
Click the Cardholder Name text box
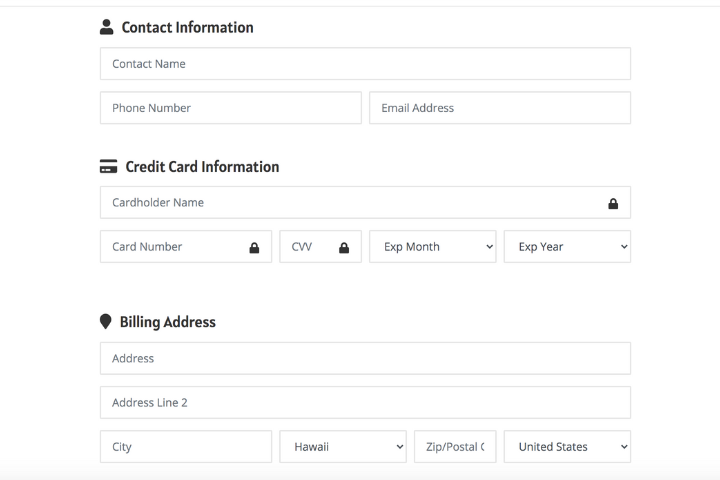[350, 203]
